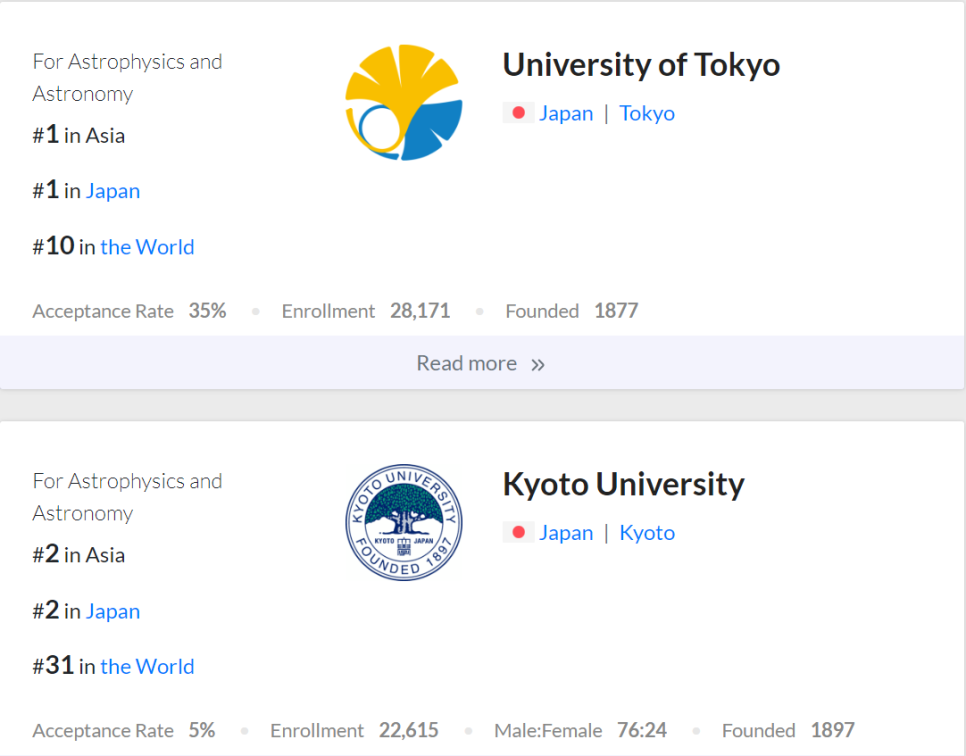Open Japan link in #1 in Japan

[x=113, y=191]
